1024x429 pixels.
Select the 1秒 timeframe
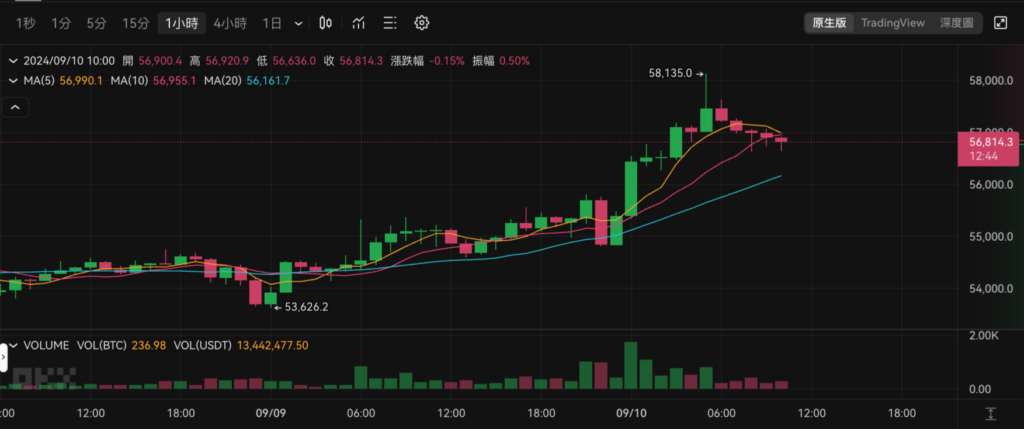pos(25,24)
